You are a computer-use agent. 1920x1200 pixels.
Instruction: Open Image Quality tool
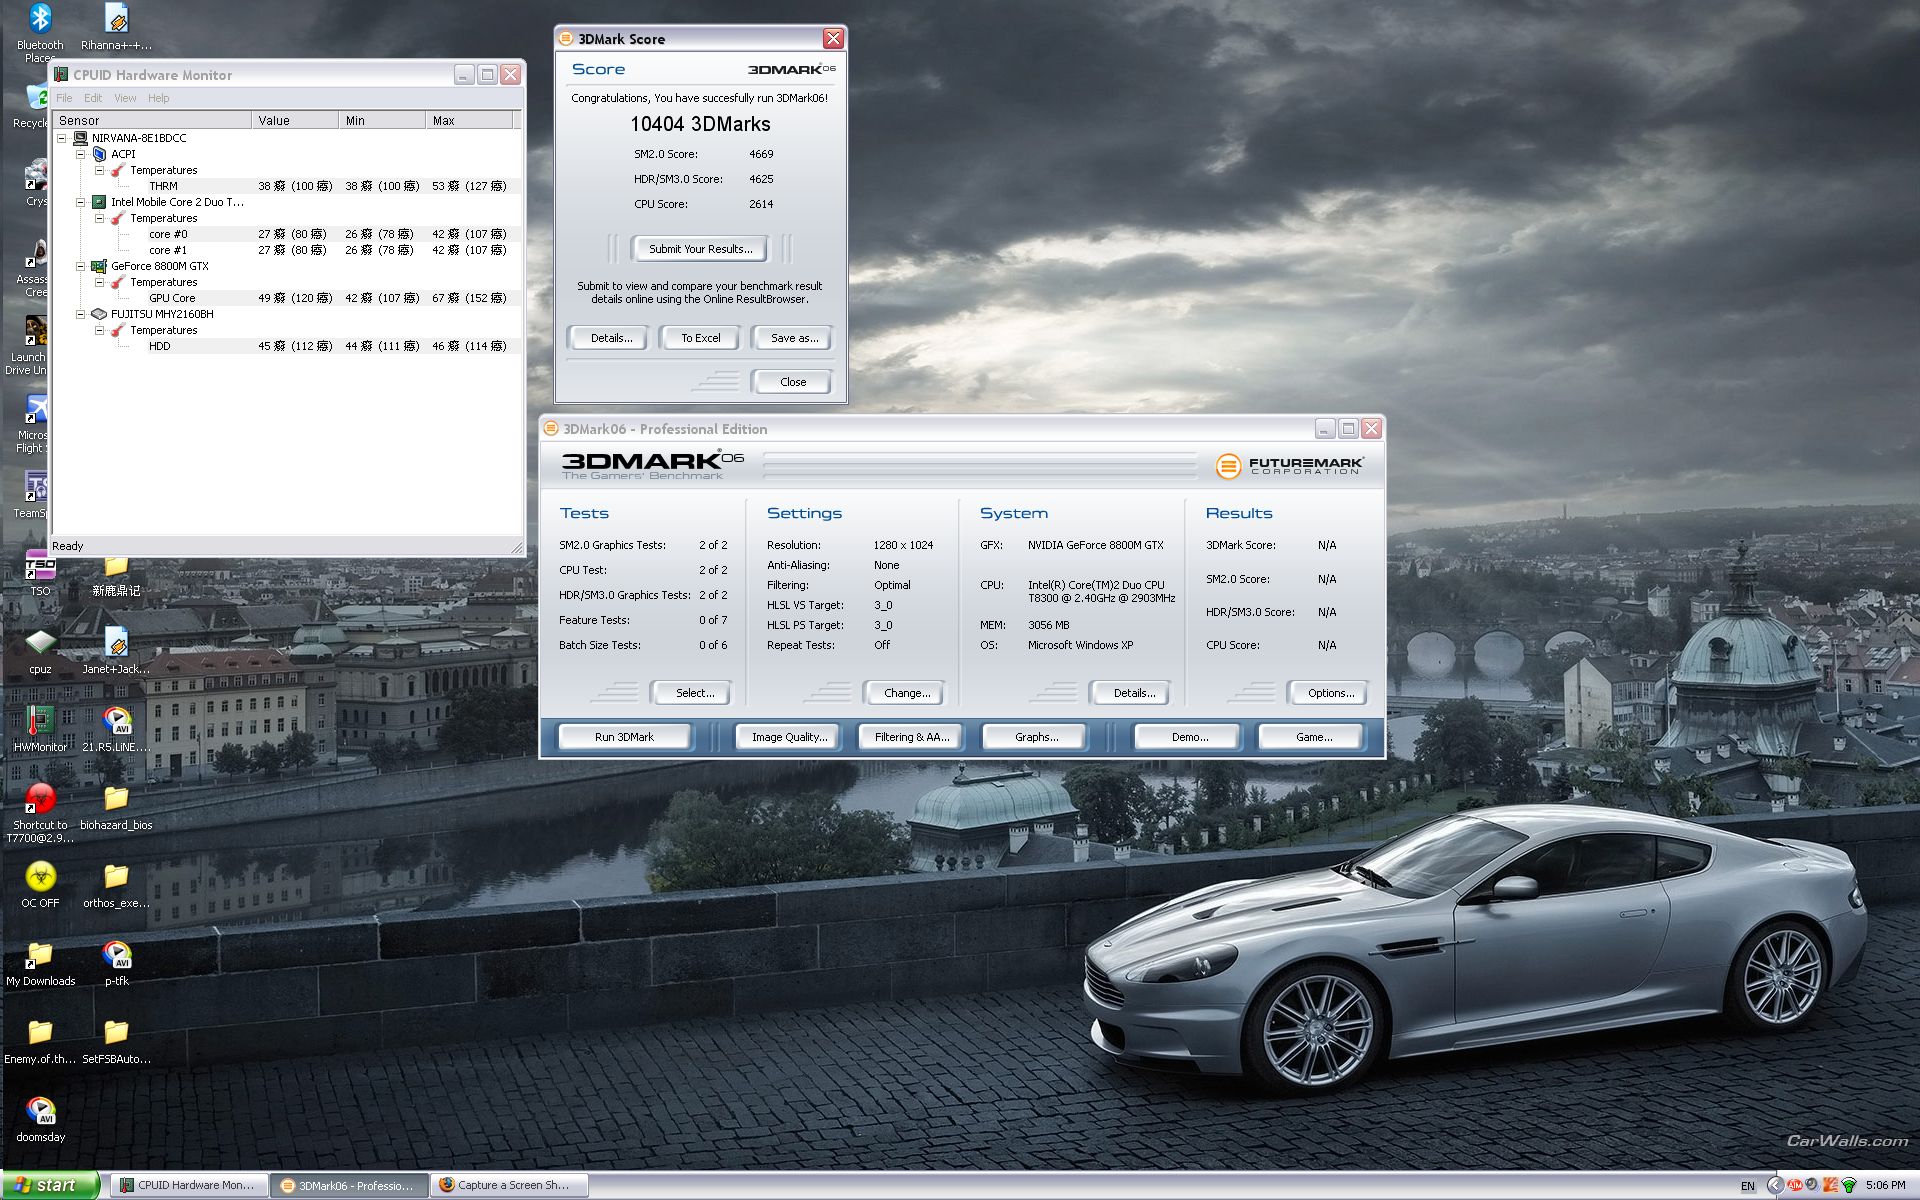pos(790,737)
